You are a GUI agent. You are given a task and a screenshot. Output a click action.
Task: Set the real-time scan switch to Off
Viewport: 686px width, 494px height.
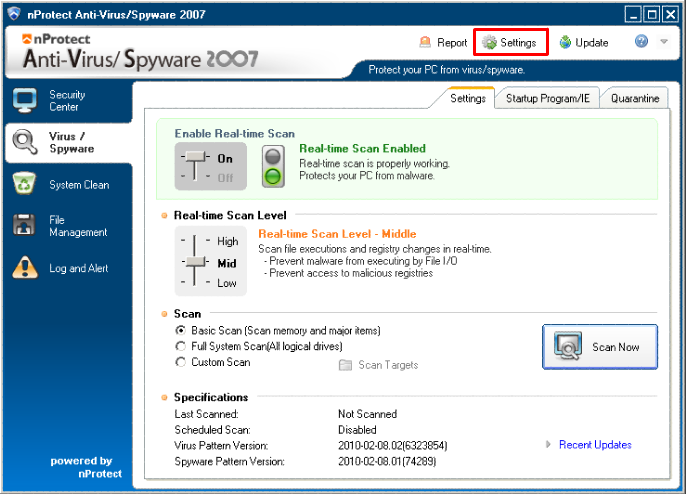tap(225, 178)
